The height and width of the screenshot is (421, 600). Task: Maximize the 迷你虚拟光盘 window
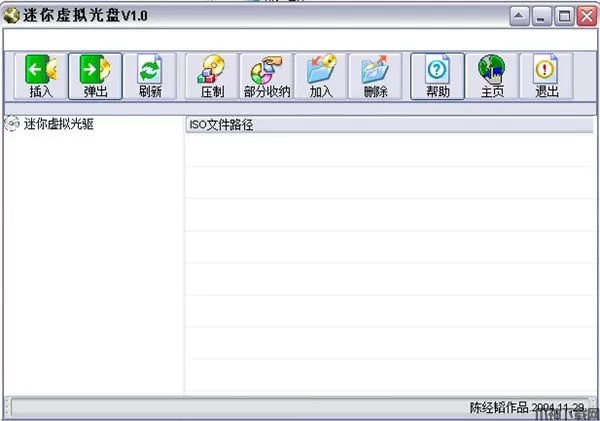pos(564,16)
